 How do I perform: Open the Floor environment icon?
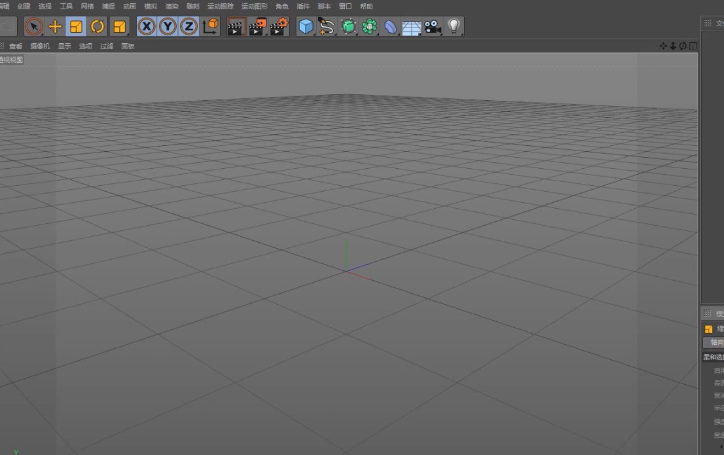coord(411,27)
